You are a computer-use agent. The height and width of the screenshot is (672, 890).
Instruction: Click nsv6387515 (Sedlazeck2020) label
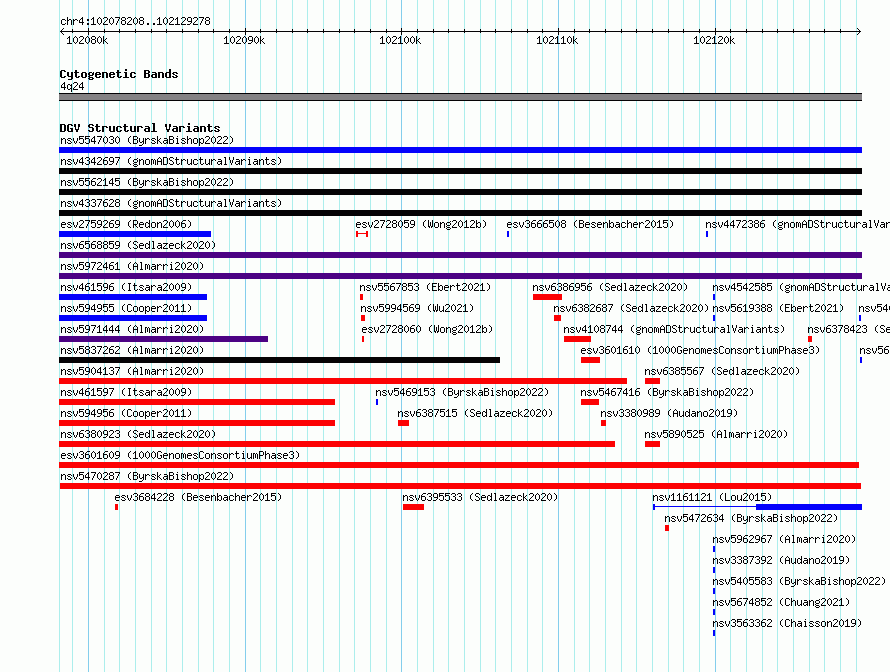click(475, 413)
